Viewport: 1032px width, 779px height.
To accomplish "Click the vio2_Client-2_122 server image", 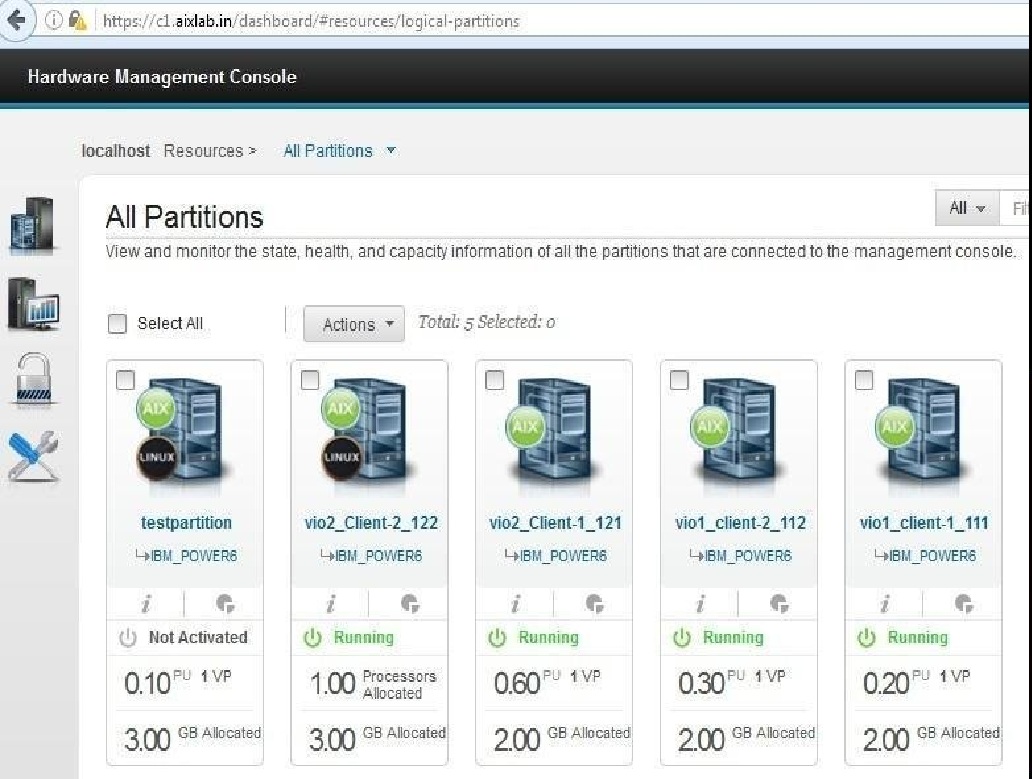I will click(370, 432).
